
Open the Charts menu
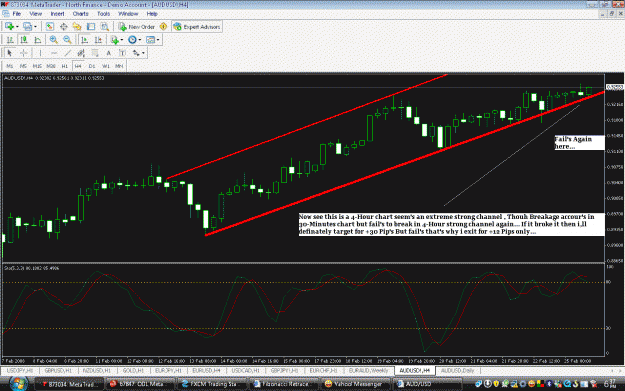click(x=81, y=14)
